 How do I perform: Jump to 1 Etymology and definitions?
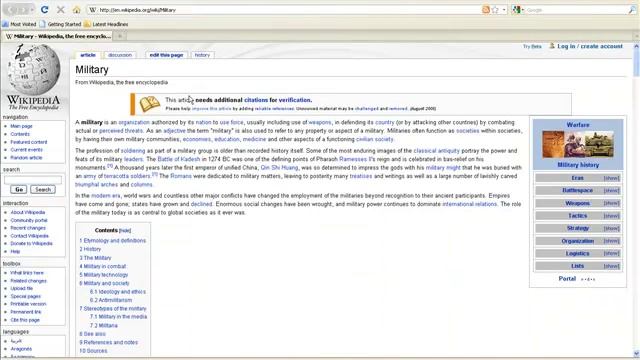tap(113, 240)
